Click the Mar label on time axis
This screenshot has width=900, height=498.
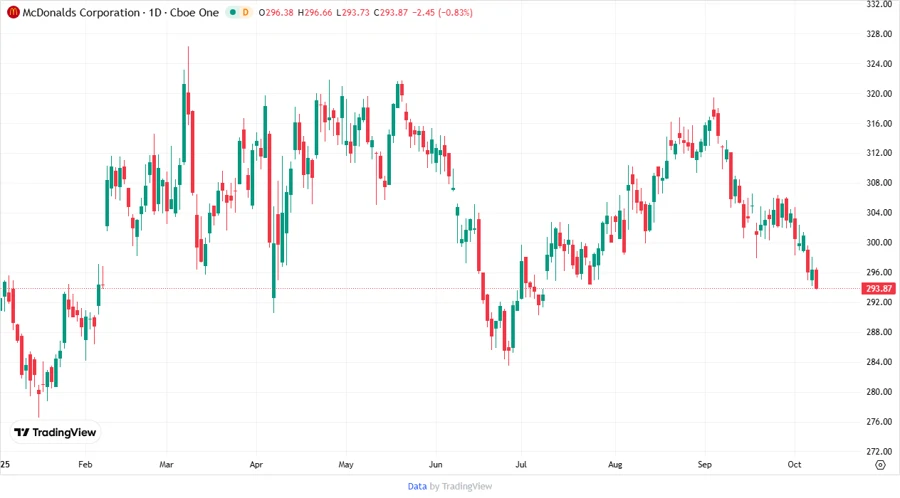coord(166,464)
